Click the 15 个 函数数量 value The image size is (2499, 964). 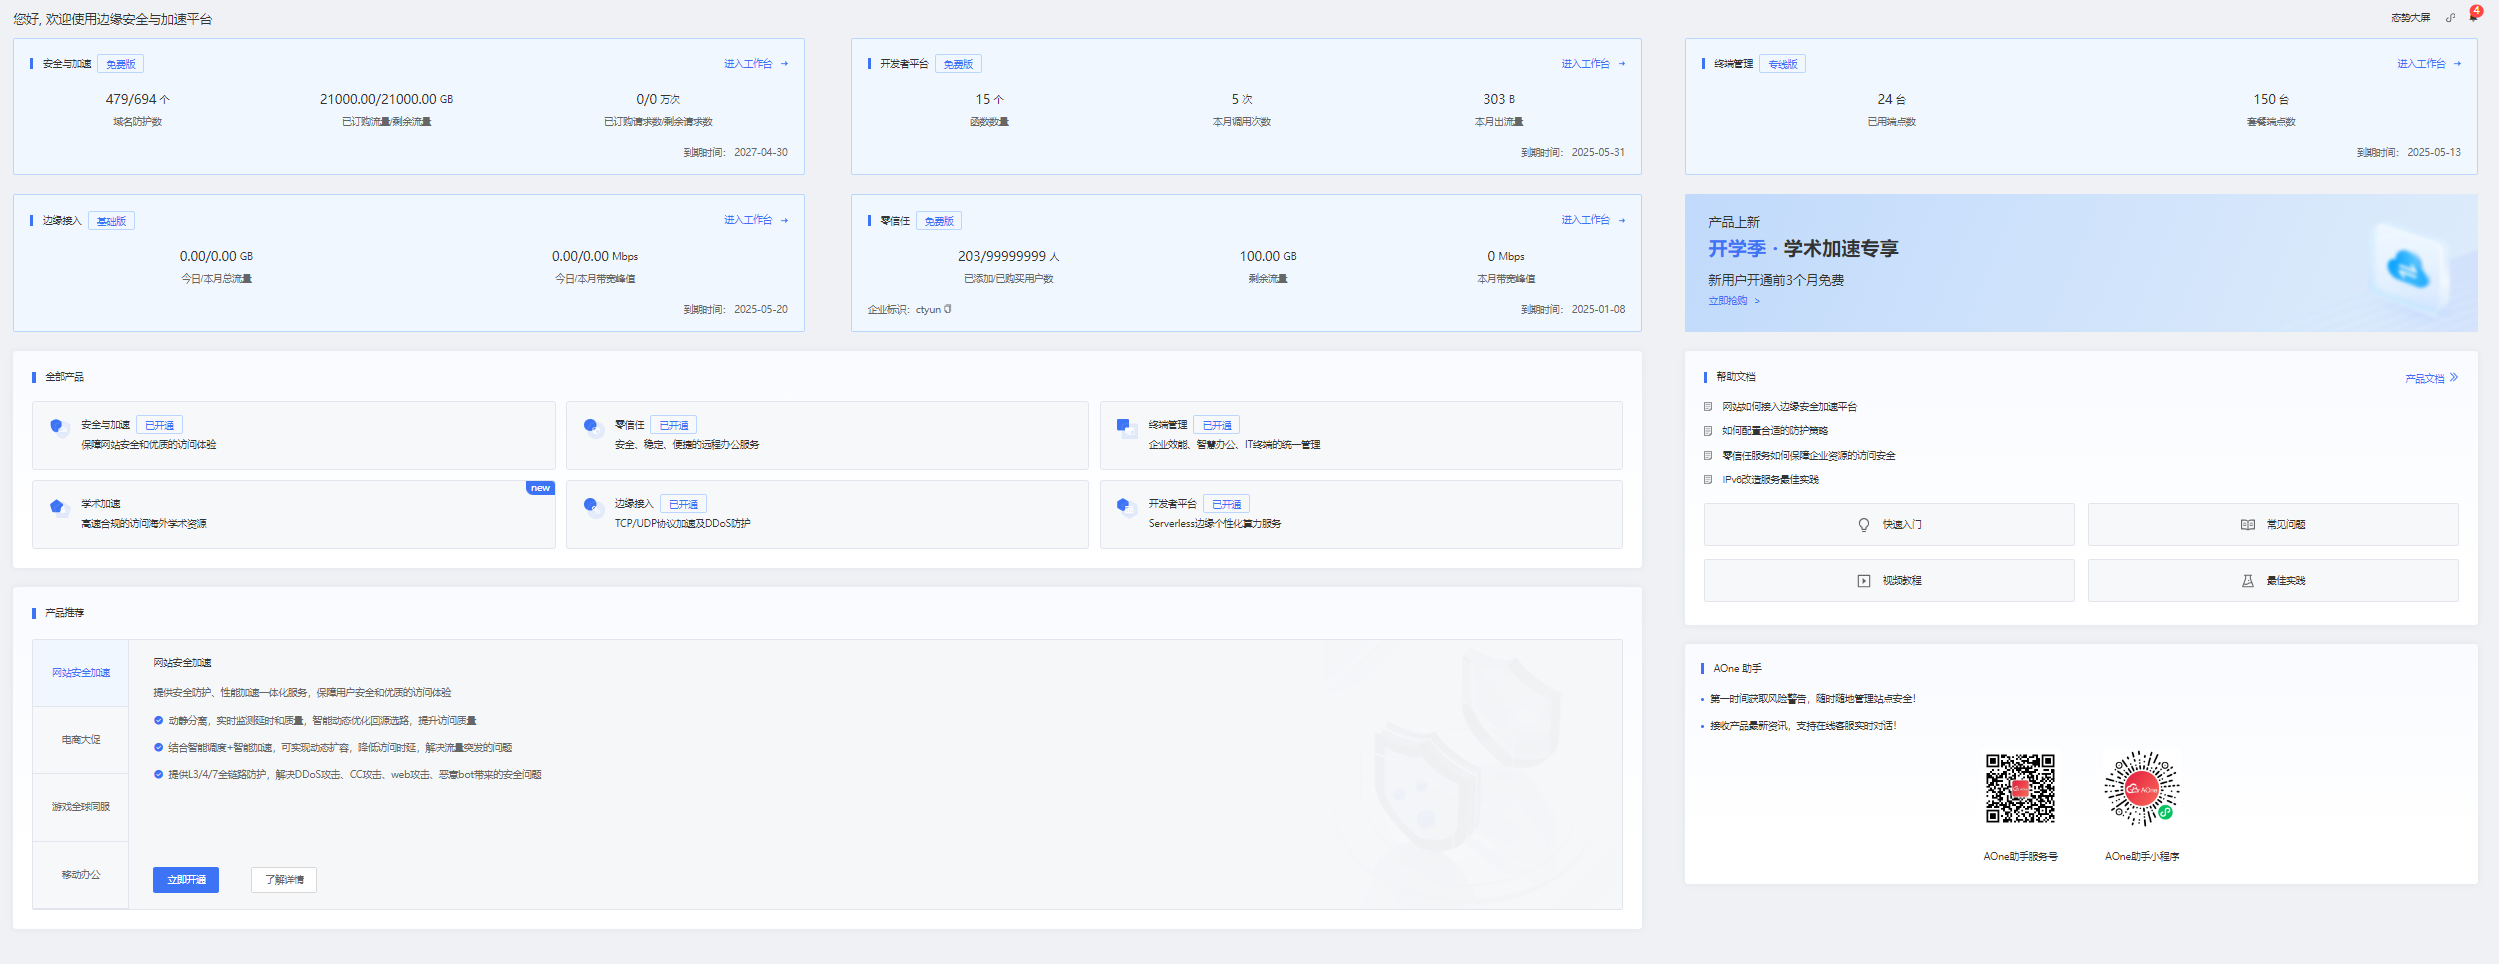coord(989,100)
